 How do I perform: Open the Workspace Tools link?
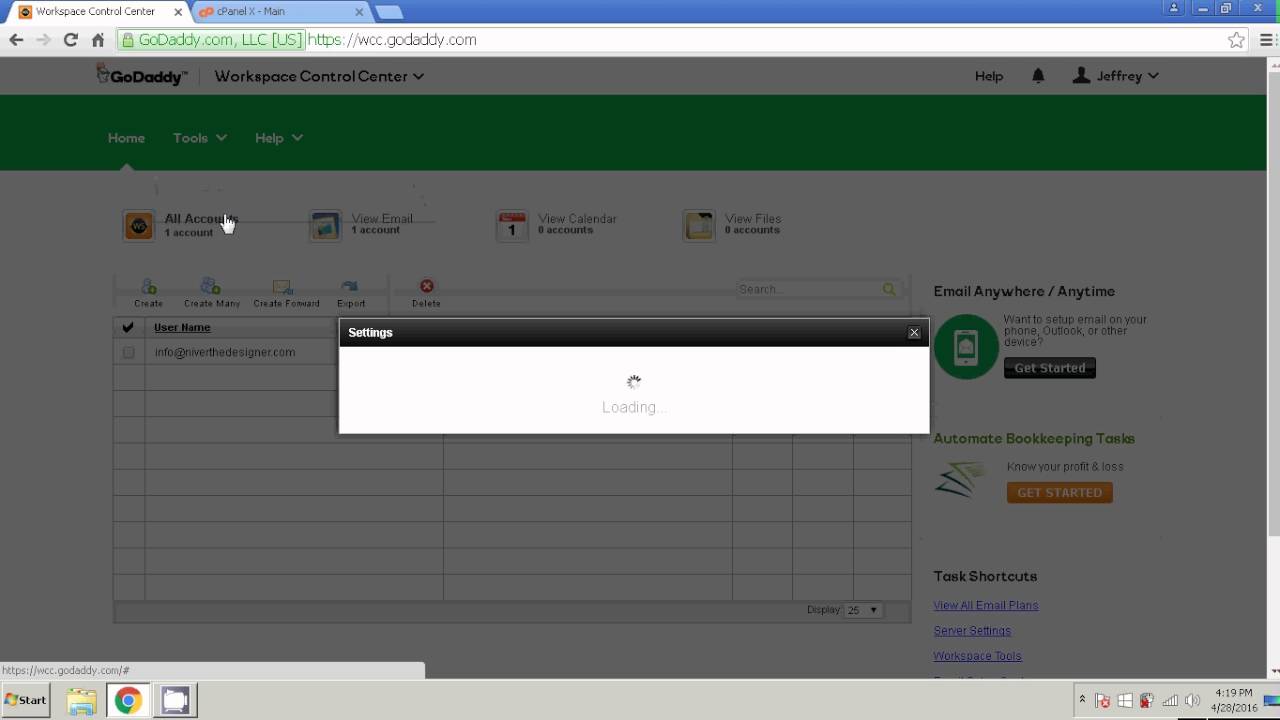pyautogui.click(x=977, y=656)
